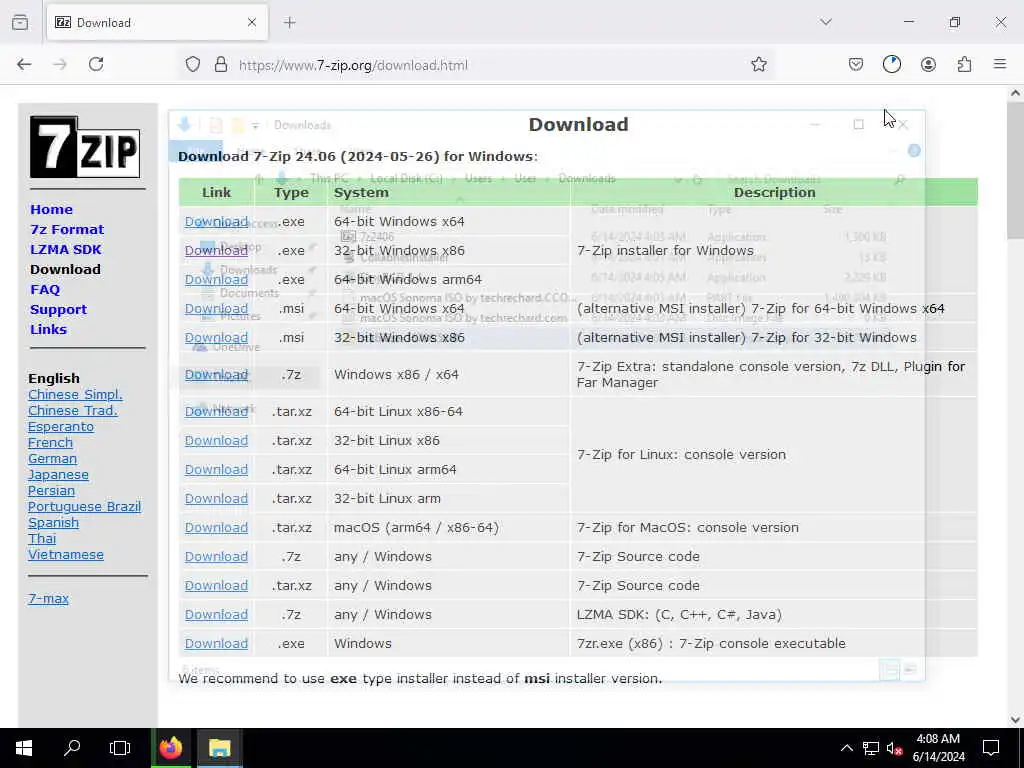Download .msi for 64-bit Windows x64
This screenshot has width=1024, height=768.
216,308
